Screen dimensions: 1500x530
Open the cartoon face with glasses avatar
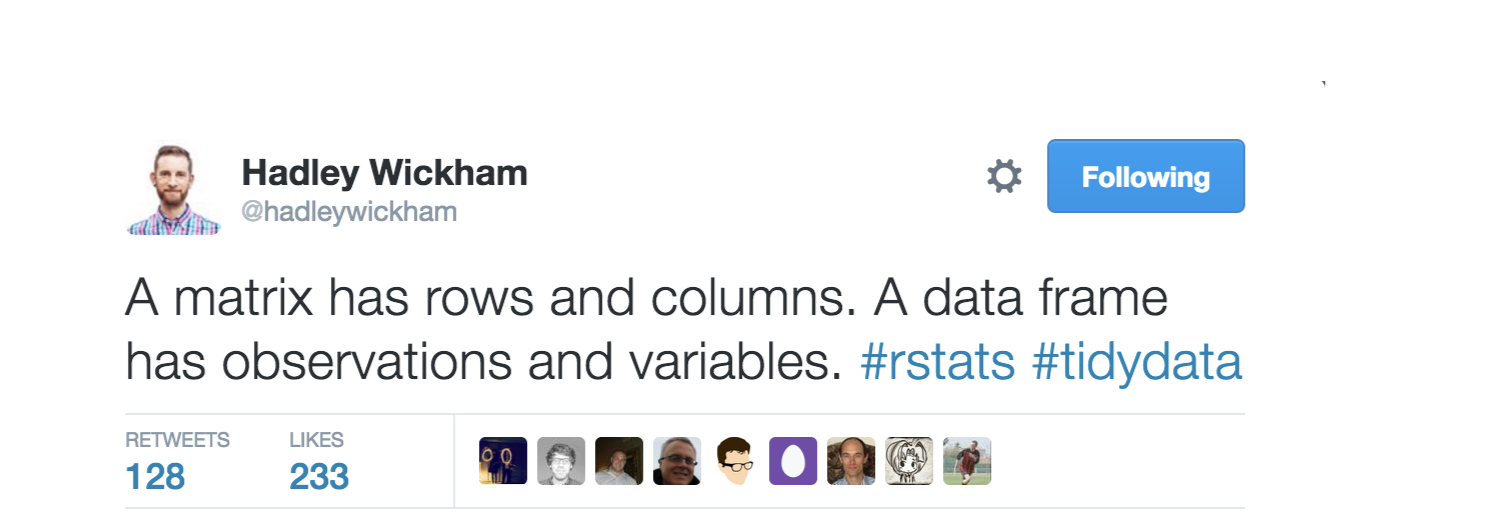pyautogui.click(x=735, y=461)
